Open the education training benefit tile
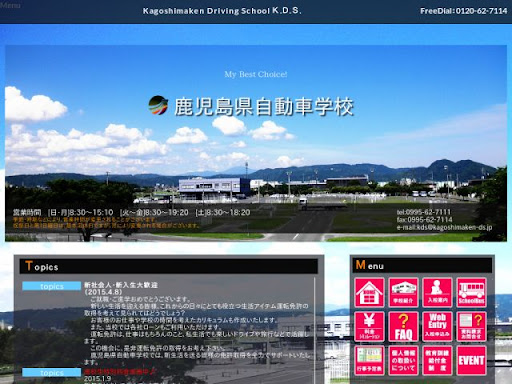The height and width of the screenshot is (384, 512). click(437, 361)
